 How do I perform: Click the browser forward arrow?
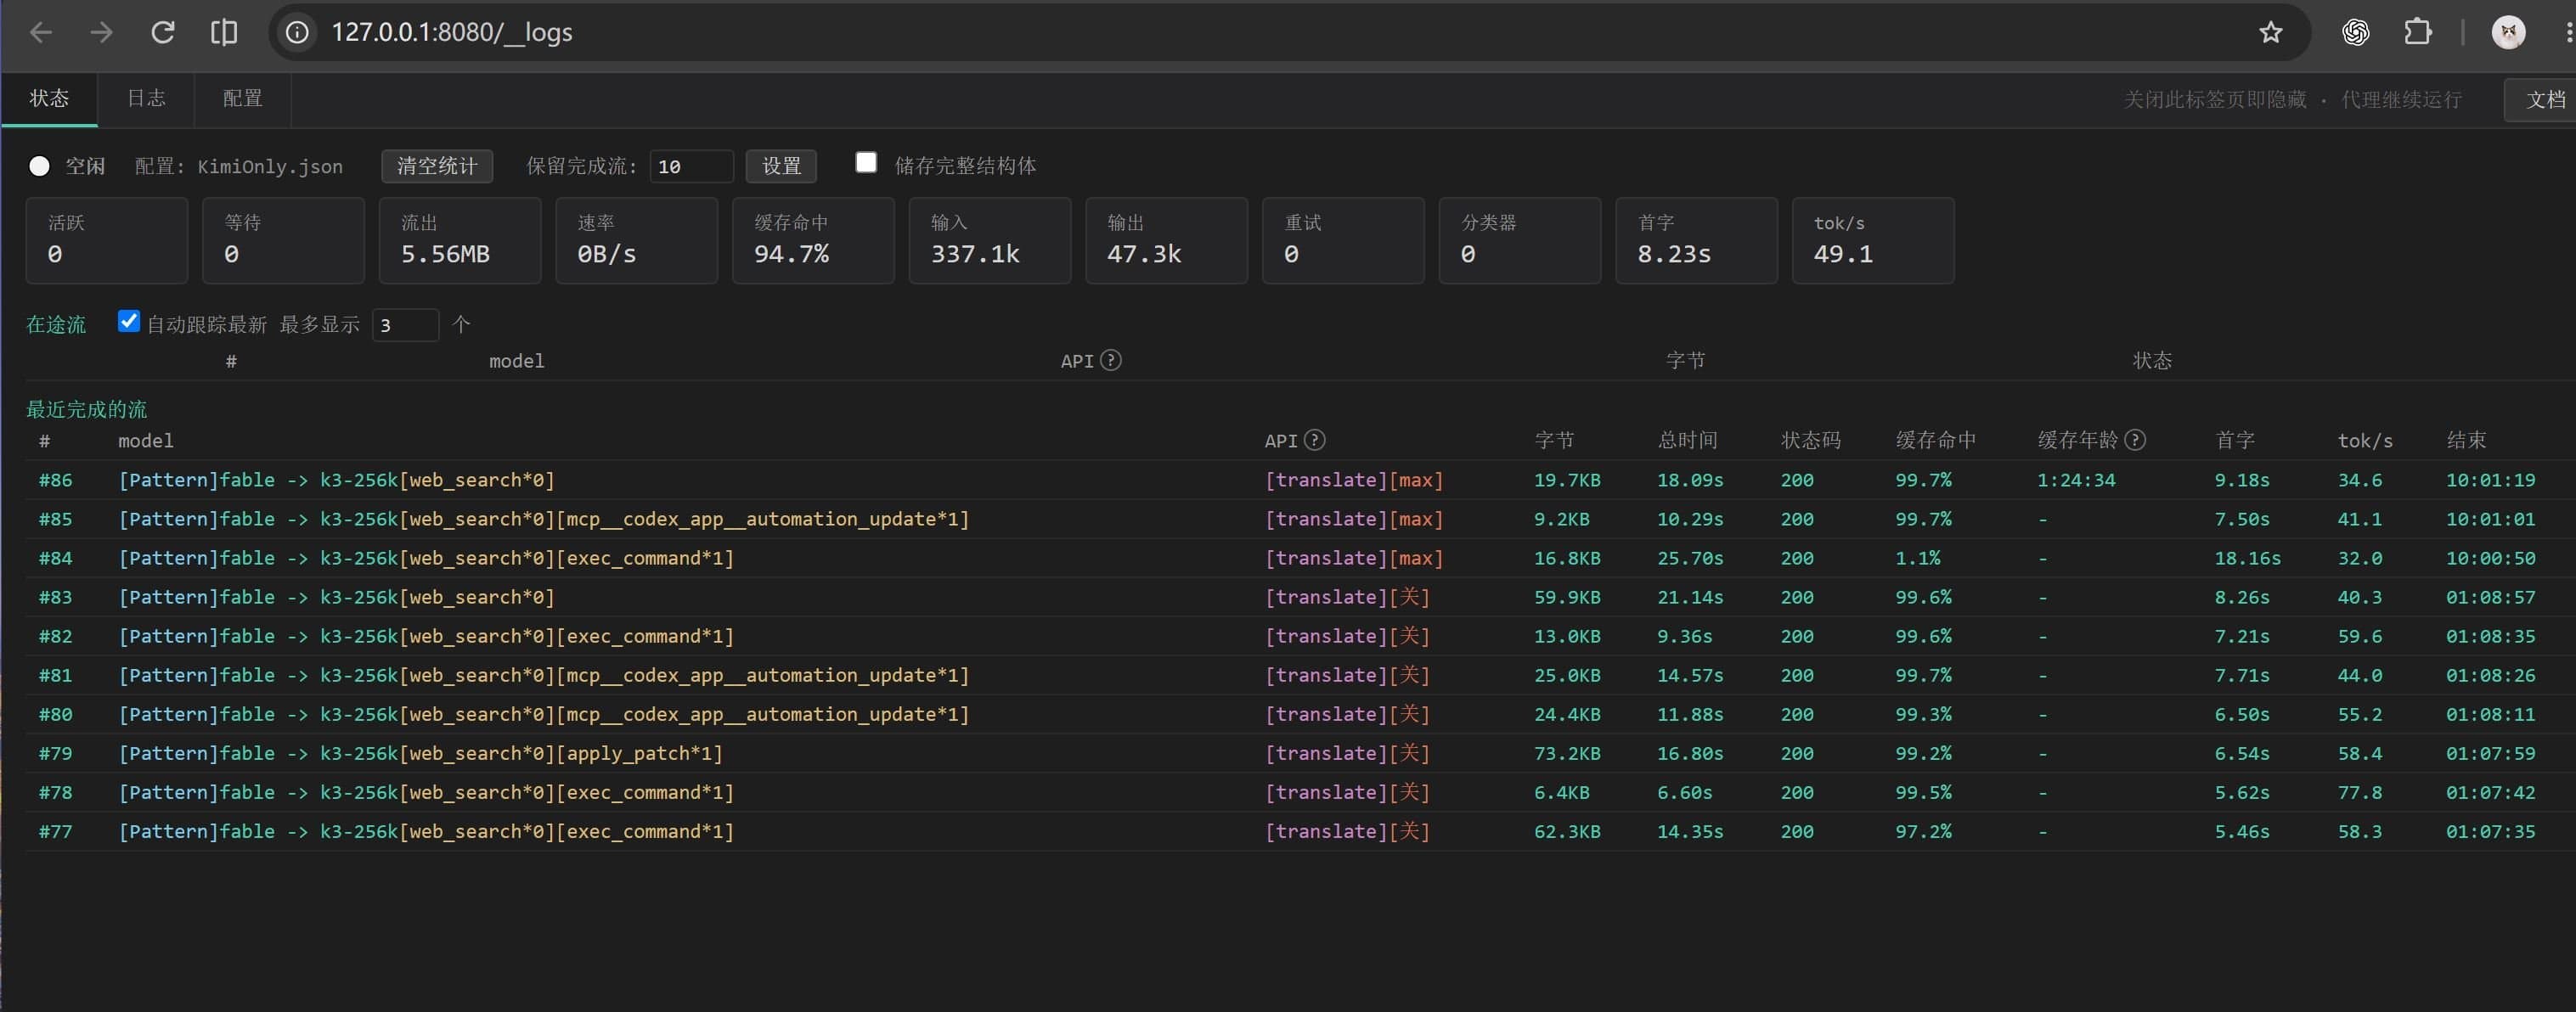(101, 32)
